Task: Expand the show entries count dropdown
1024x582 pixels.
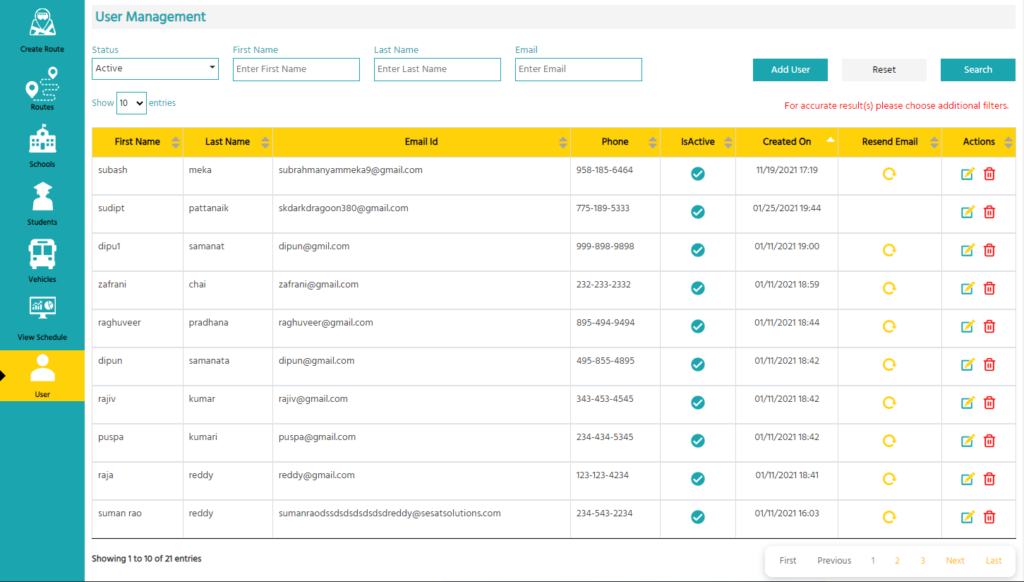Action: [x=131, y=103]
